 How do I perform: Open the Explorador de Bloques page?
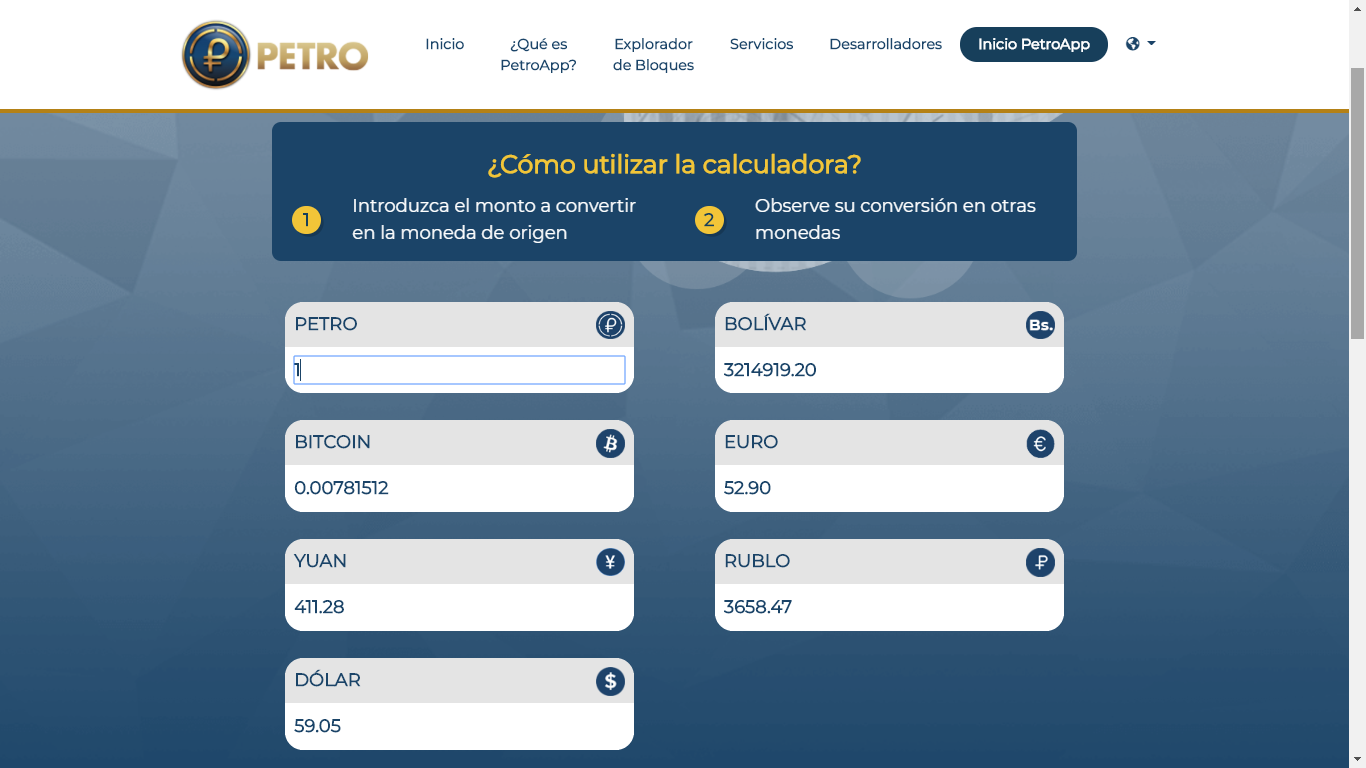click(x=652, y=54)
